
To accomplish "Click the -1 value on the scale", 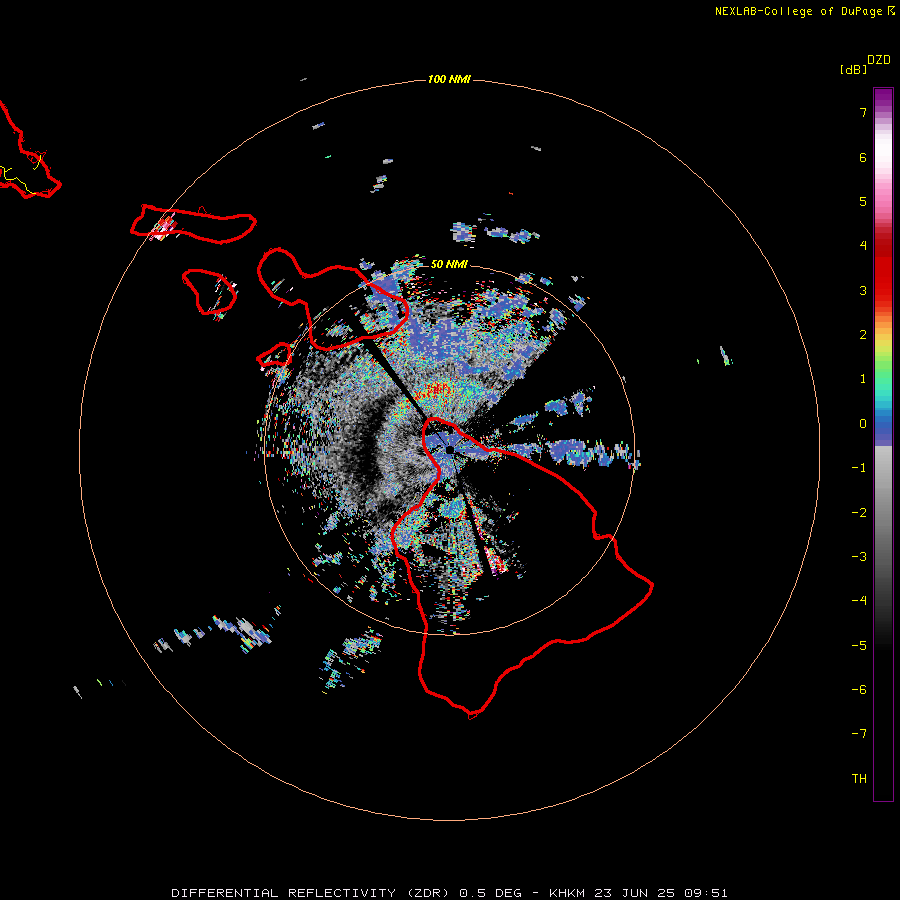I will (859, 468).
